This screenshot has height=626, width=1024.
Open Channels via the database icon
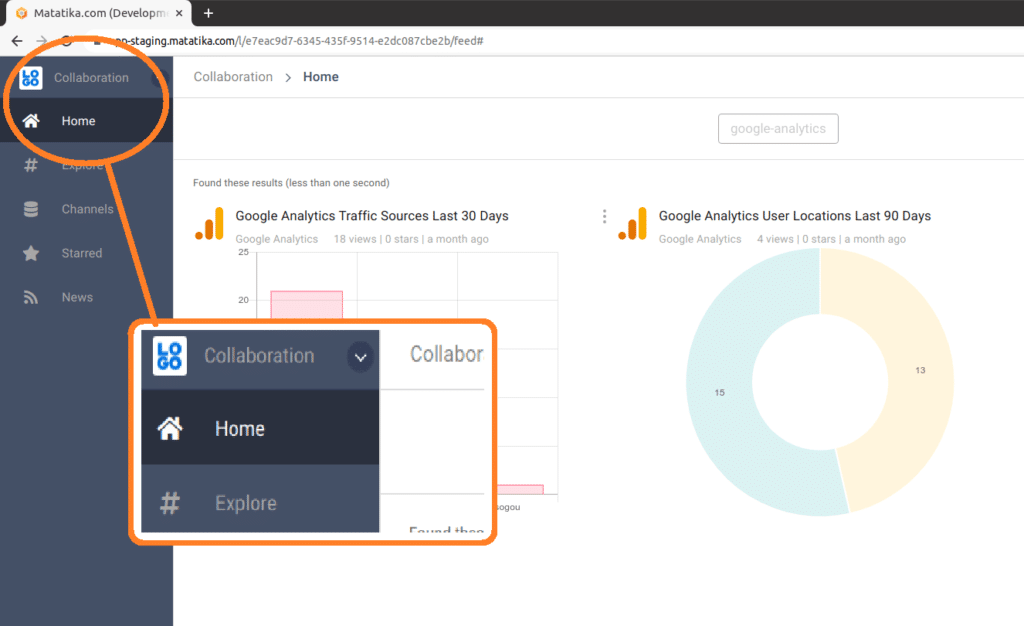(31, 209)
